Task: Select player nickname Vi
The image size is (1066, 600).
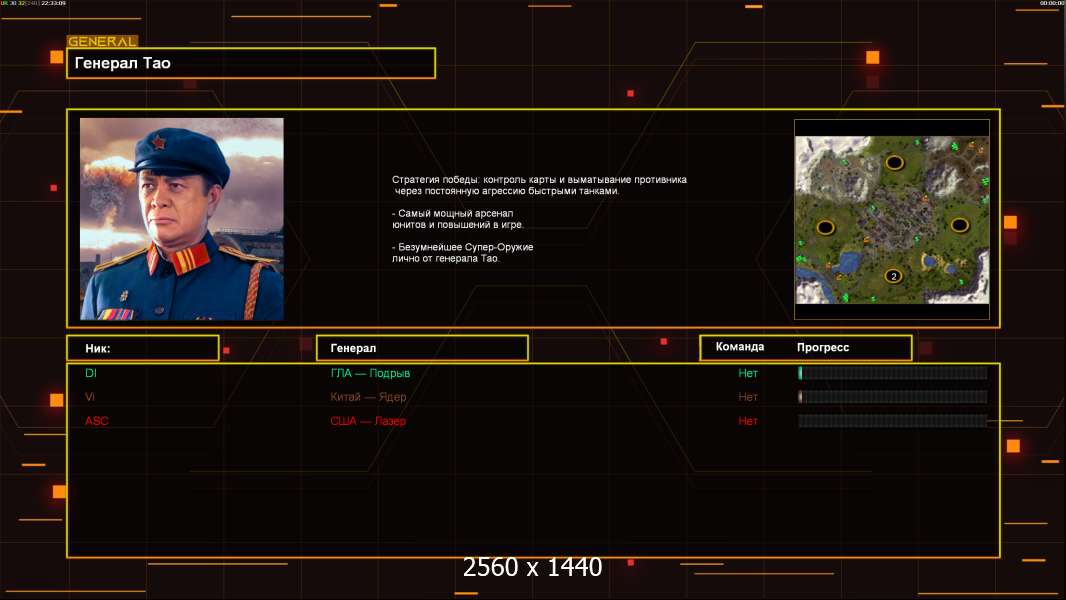Action: (90, 397)
